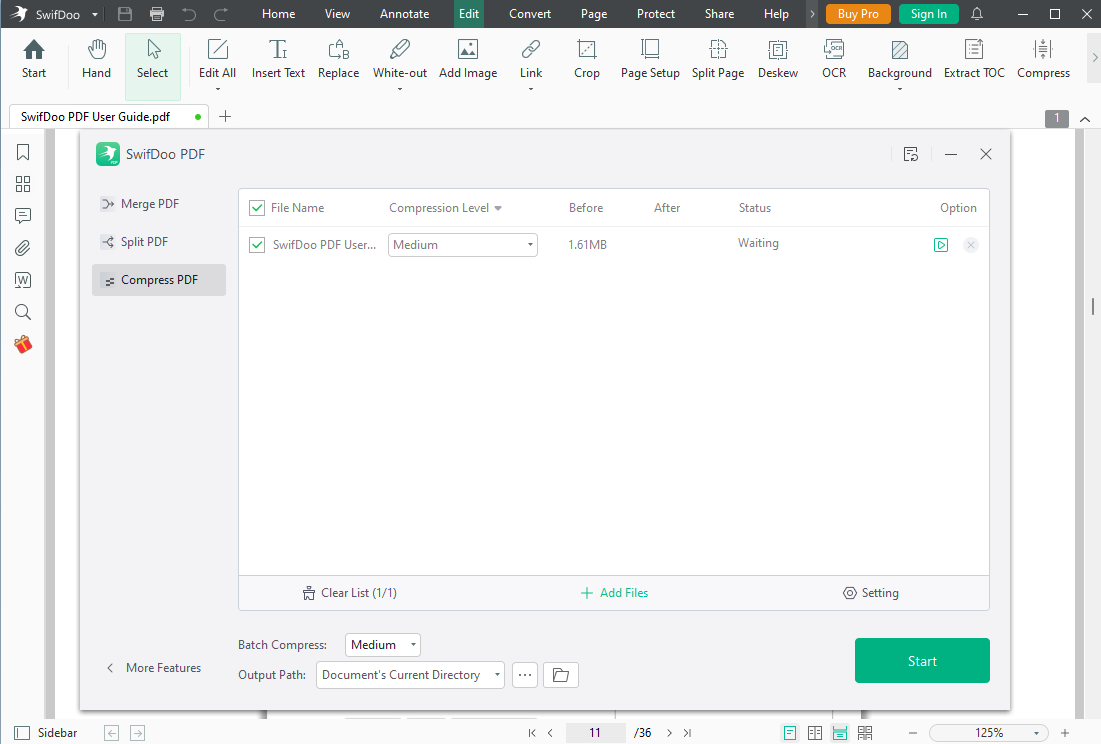Switch to two-page view mode
Viewport: 1101px width, 744px height.
[815, 733]
